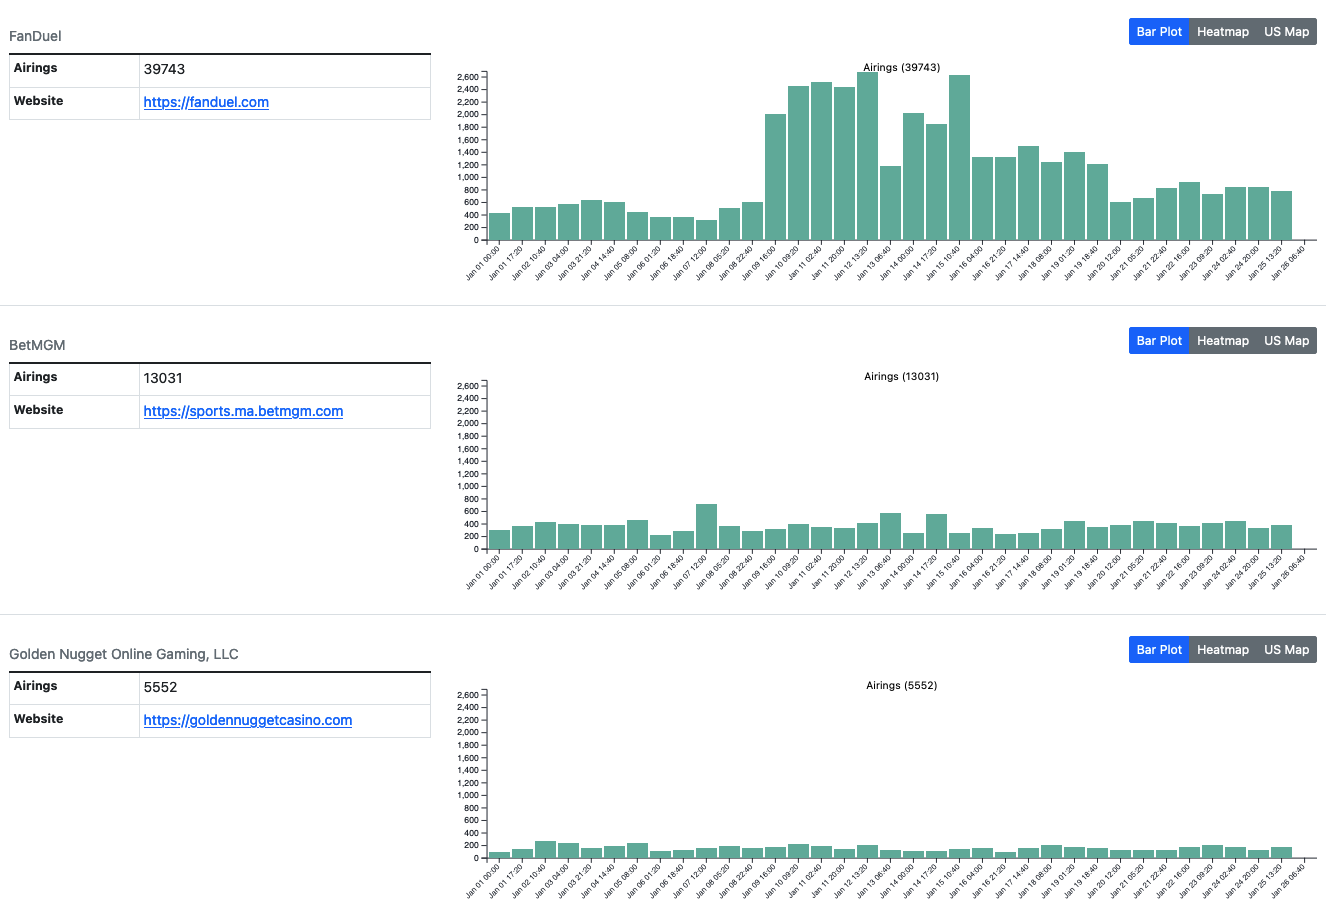
Task: Show US Map for BetMGM
Action: pos(1286,341)
